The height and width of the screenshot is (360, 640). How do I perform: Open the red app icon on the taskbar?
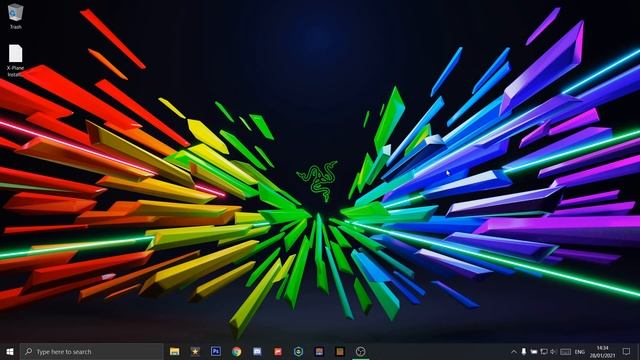[278, 351]
